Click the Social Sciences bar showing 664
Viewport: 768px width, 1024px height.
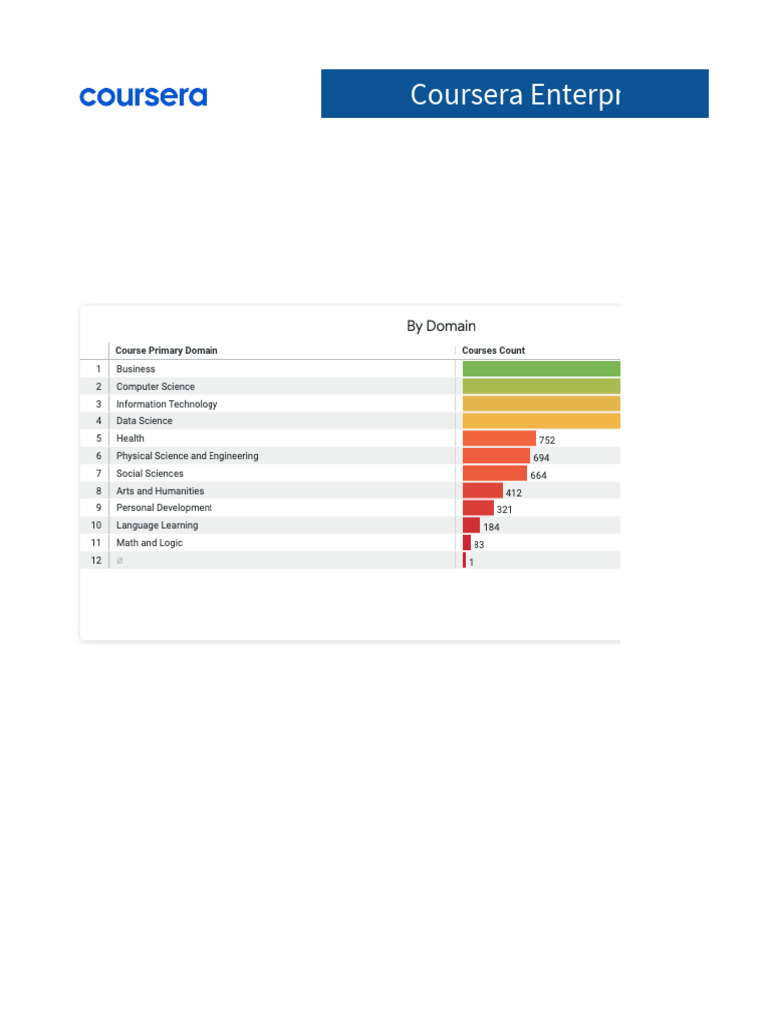tap(494, 474)
